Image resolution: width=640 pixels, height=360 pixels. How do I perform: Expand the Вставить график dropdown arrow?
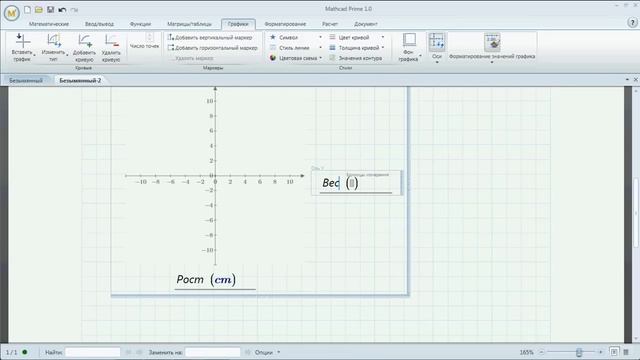point(34,55)
